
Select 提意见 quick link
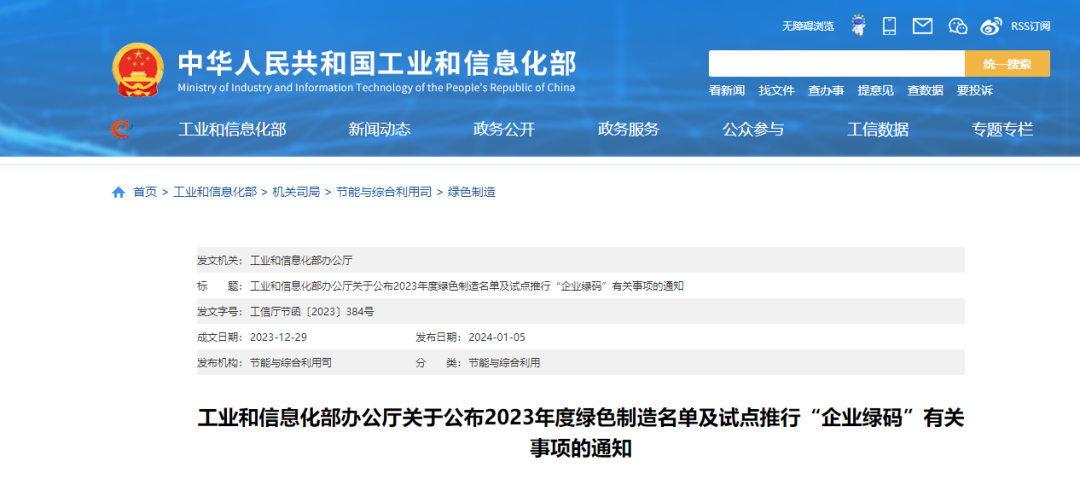coord(875,90)
